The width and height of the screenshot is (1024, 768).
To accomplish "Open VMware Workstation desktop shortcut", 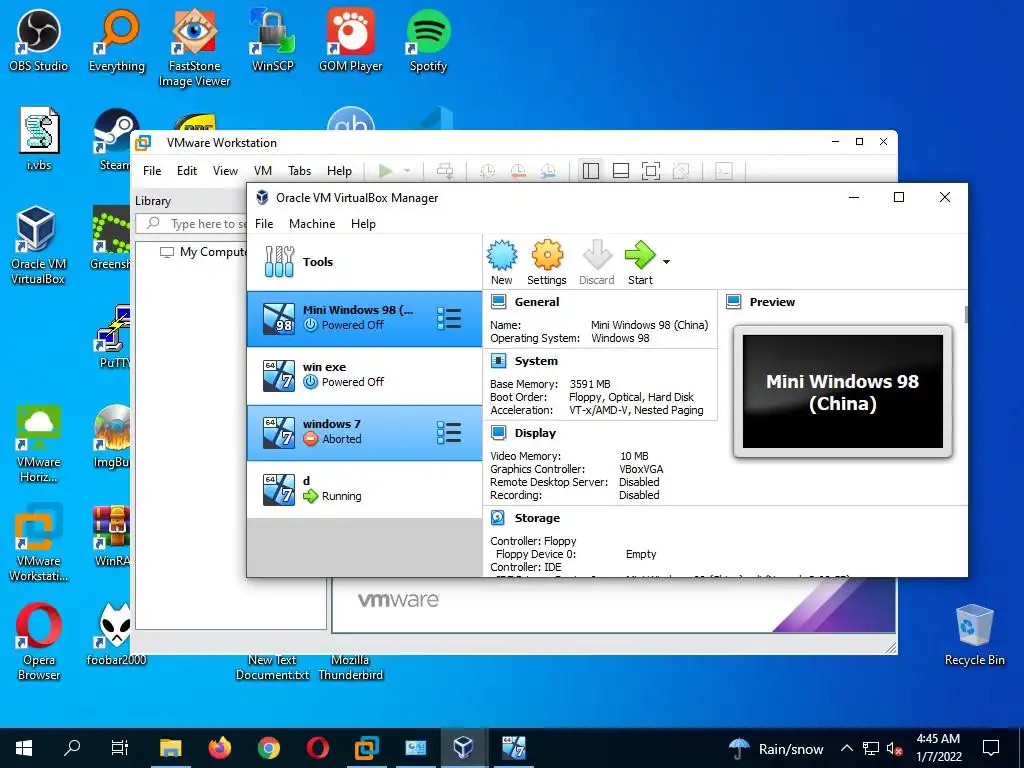I will [x=38, y=542].
